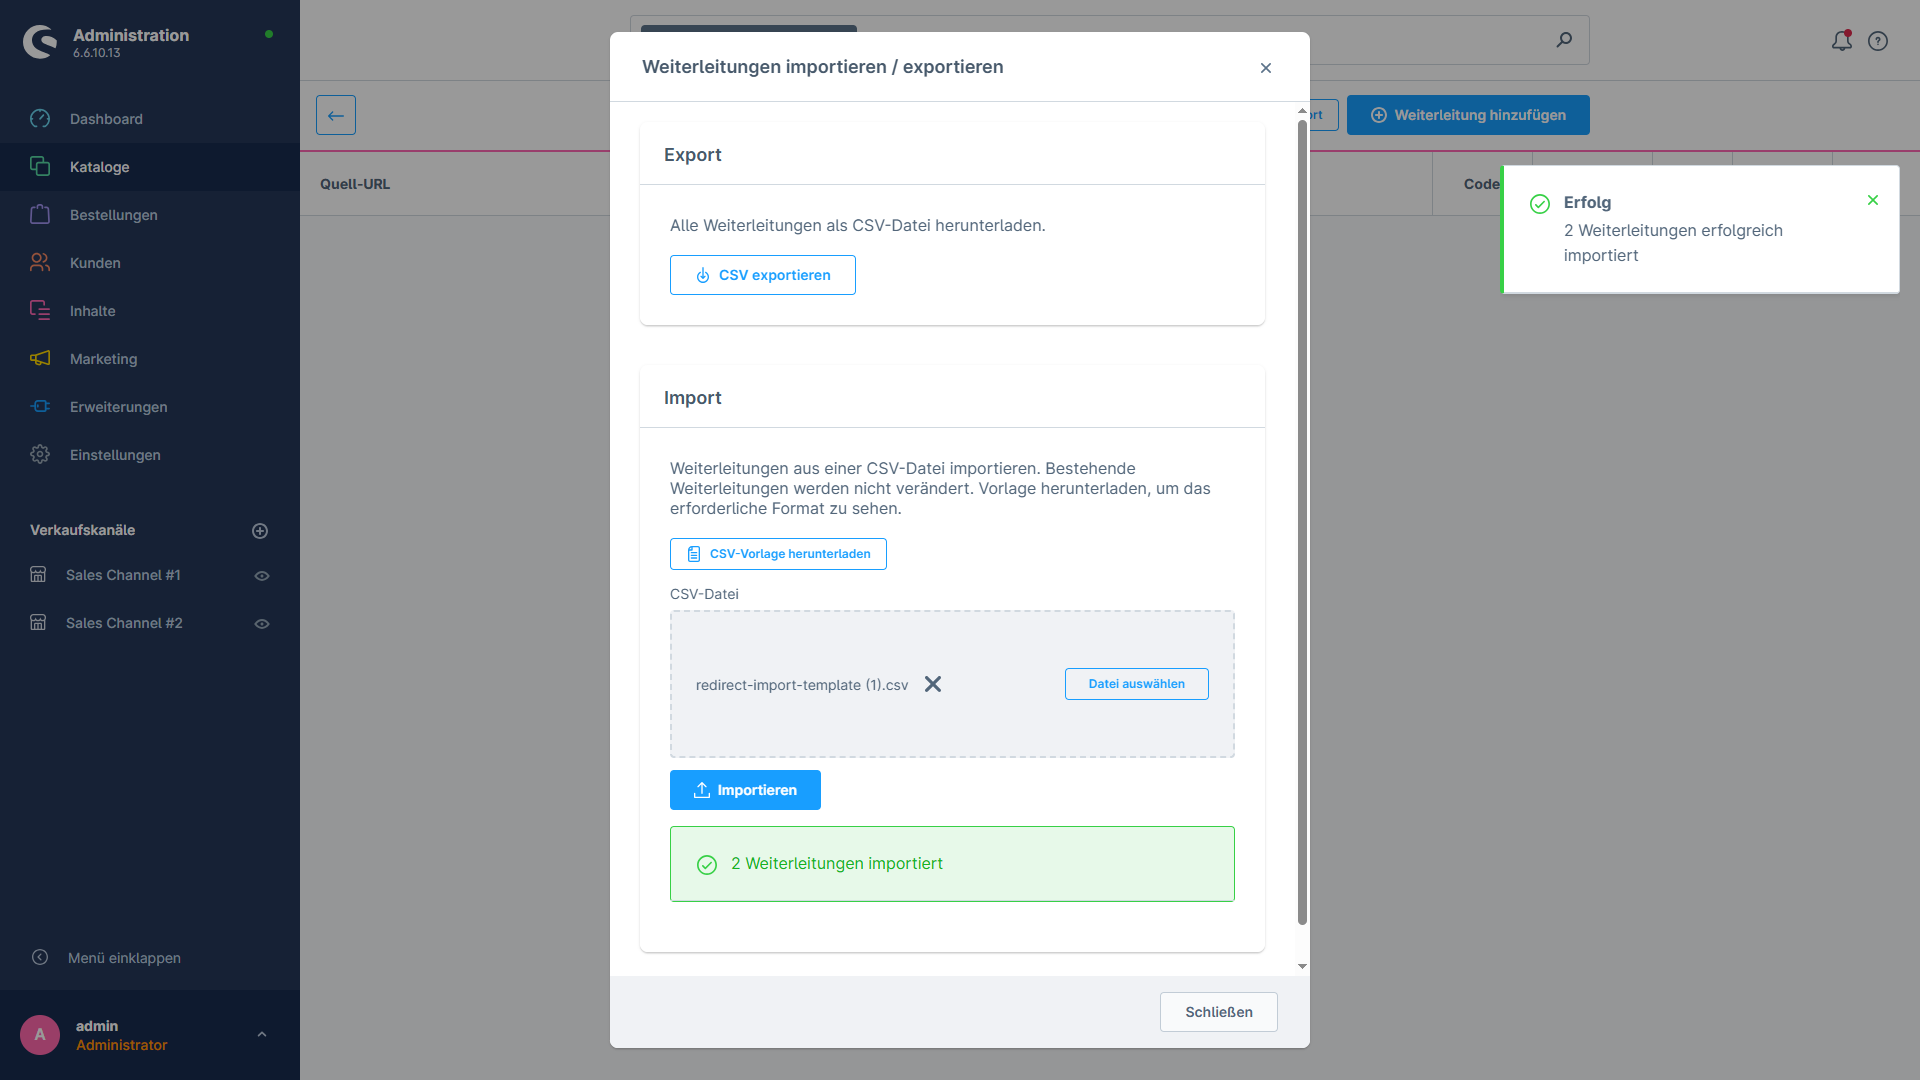Click the Kataloge sidebar icon
Image resolution: width=1920 pixels, height=1080 pixels.
click(x=40, y=166)
